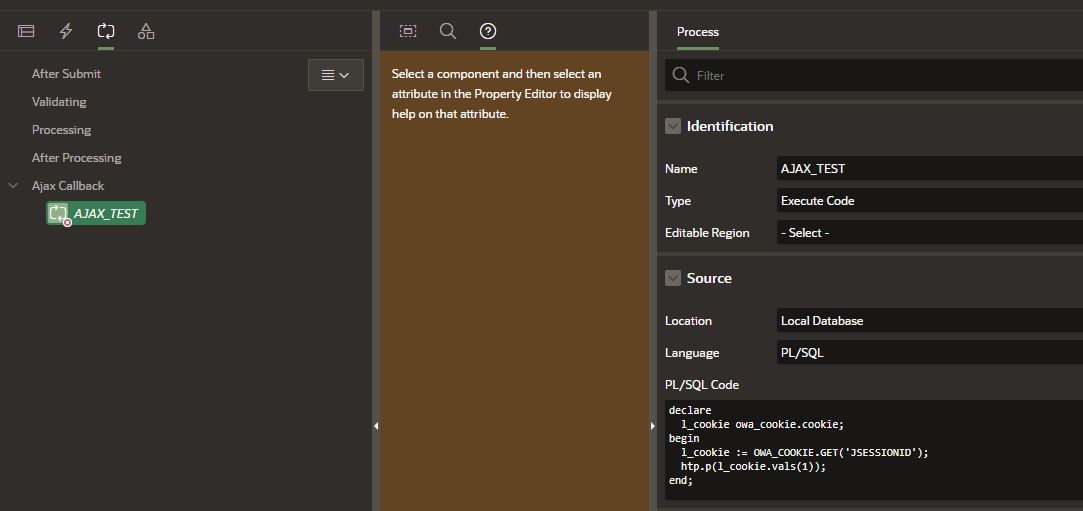The width and height of the screenshot is (1083, 511).
Task: Switch to the Layout tab icon
Action: [408, 31]
